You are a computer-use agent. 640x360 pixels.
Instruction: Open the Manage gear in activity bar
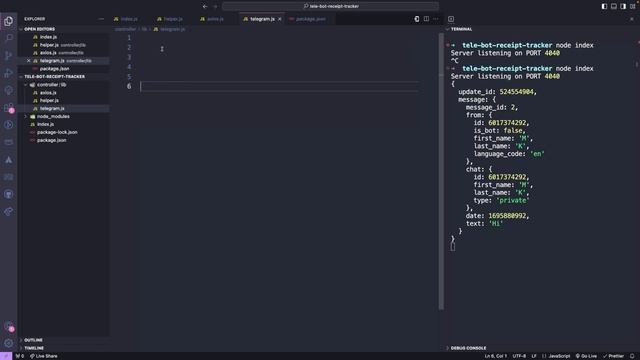(9, 343)
